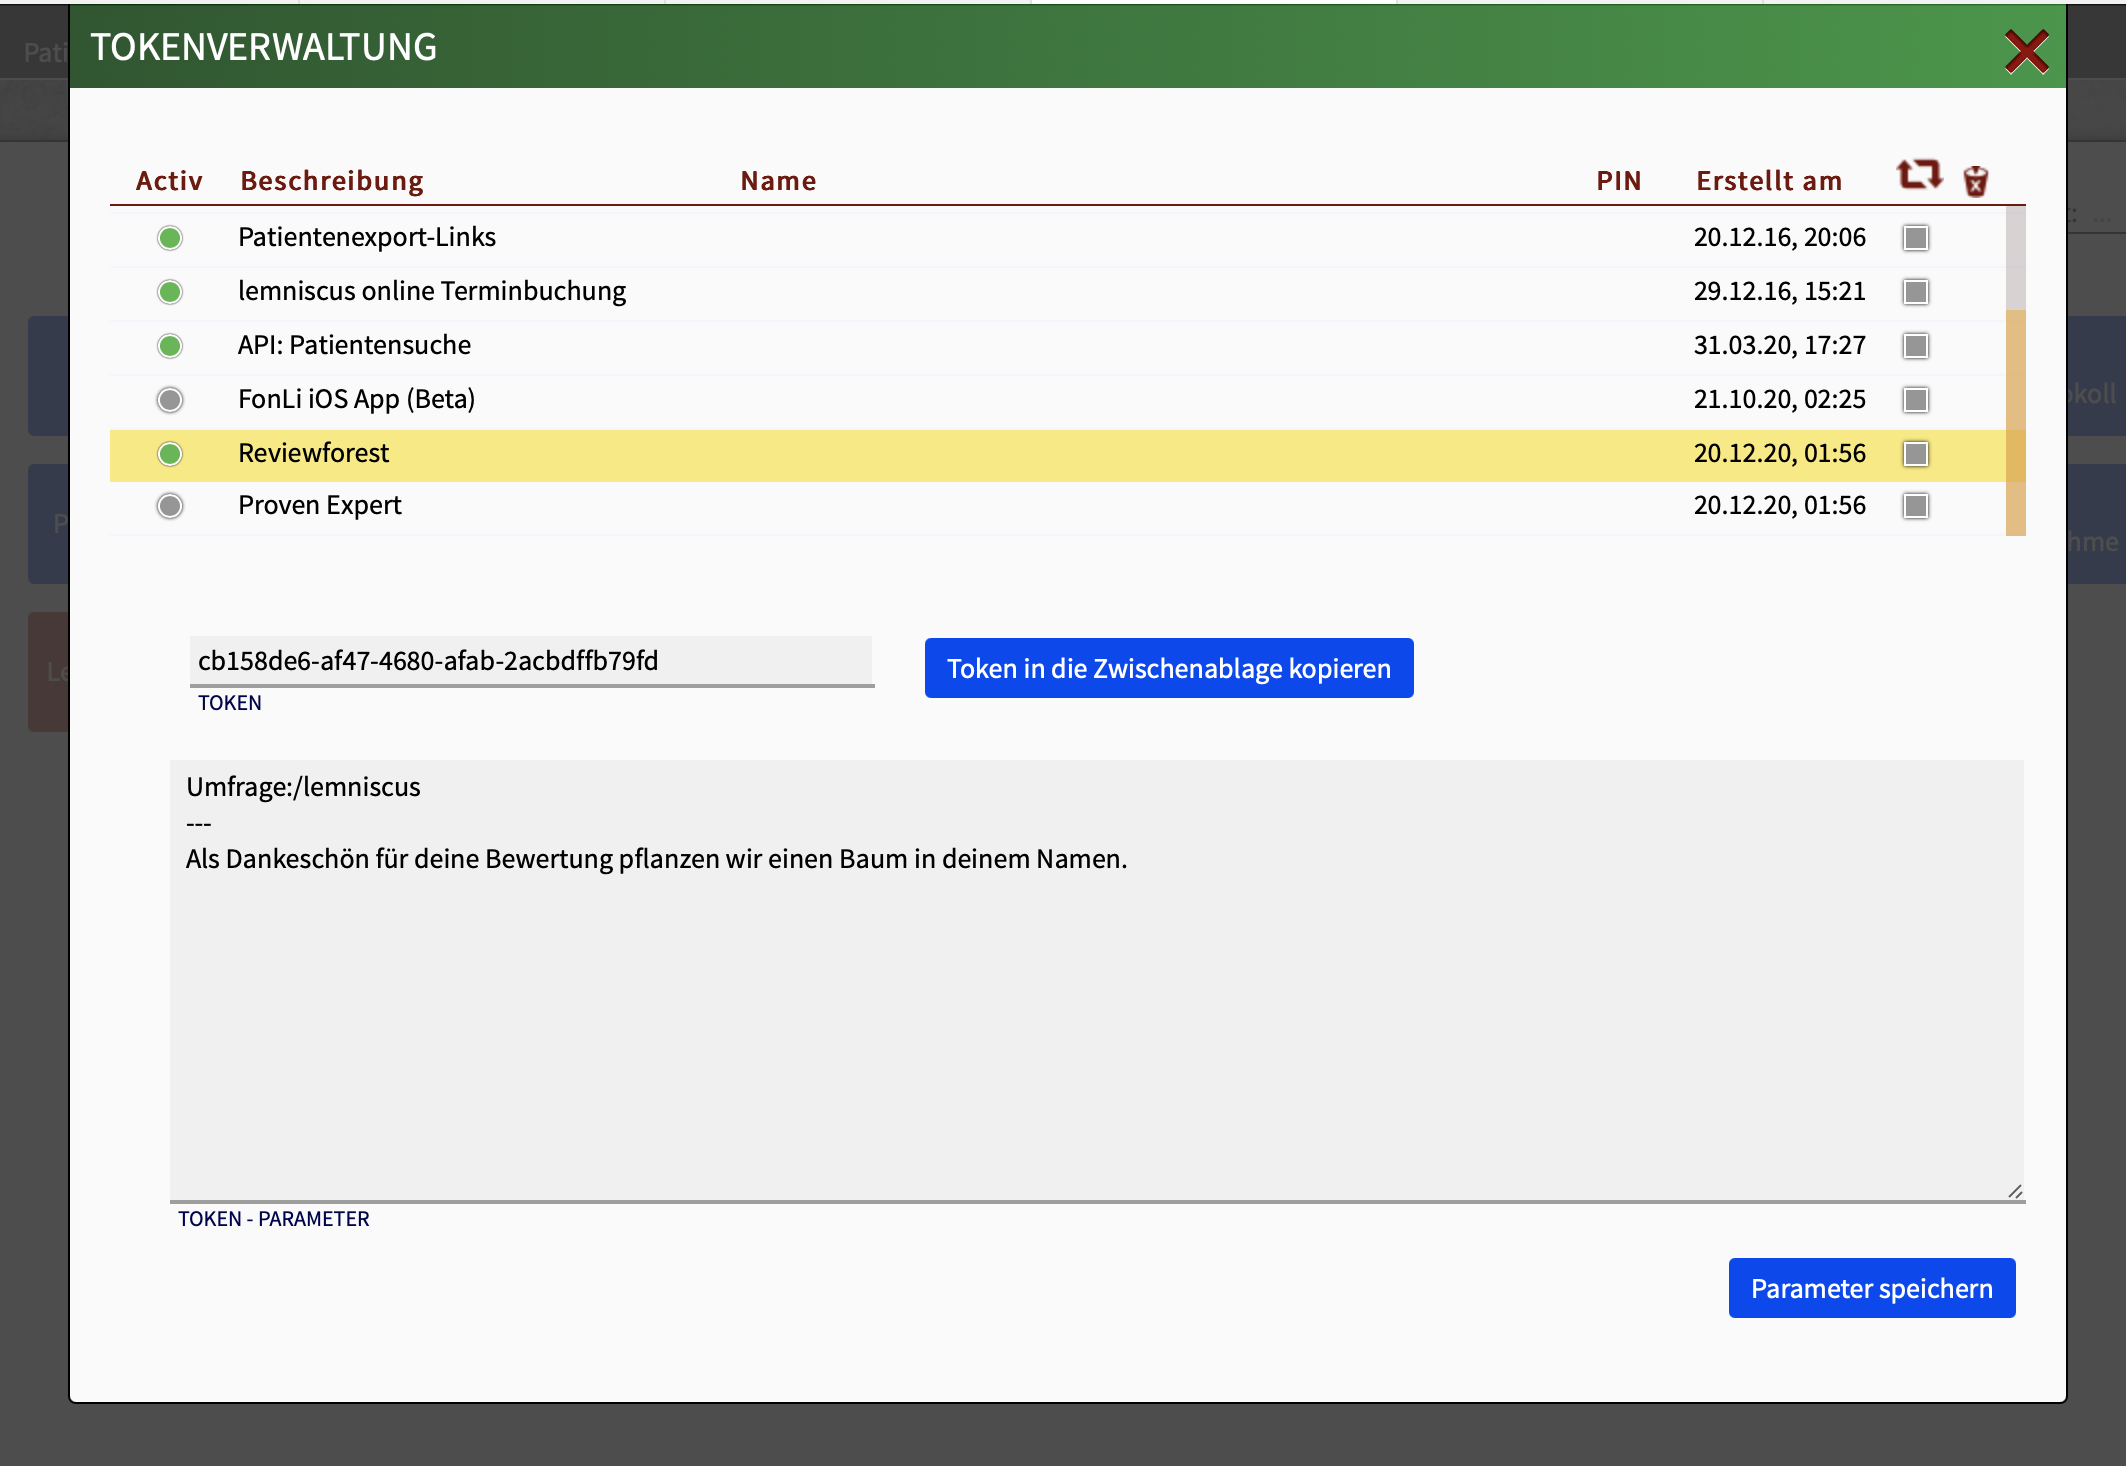Click the Name column header

[x=778, y=181]
